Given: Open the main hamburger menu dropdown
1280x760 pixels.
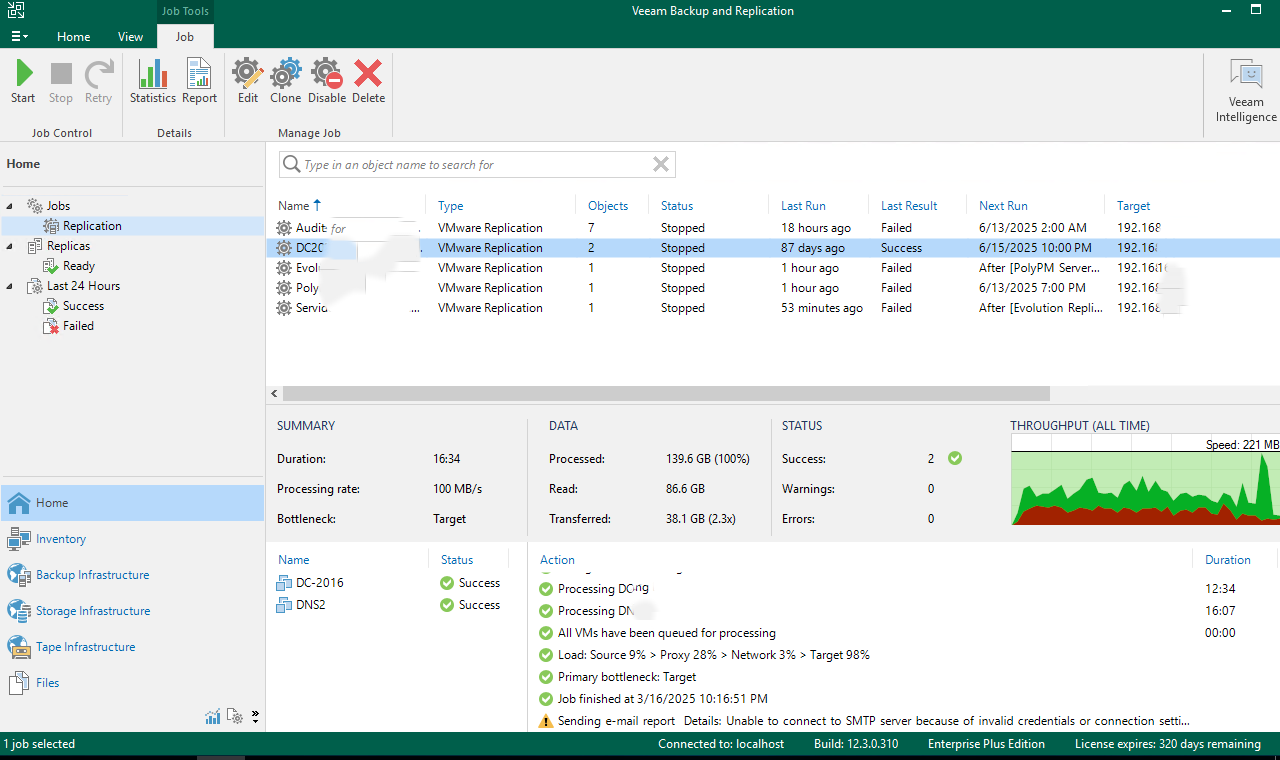Looking at the screenshot, I should pos(19,37).
